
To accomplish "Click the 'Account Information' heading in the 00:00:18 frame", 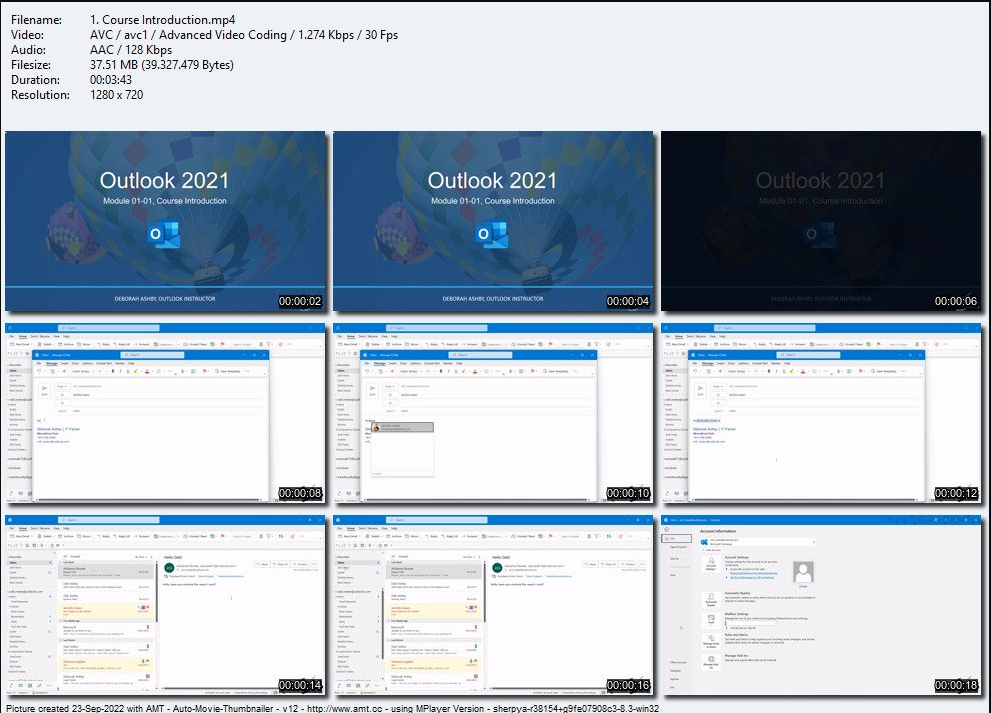I will click(718, 531).
